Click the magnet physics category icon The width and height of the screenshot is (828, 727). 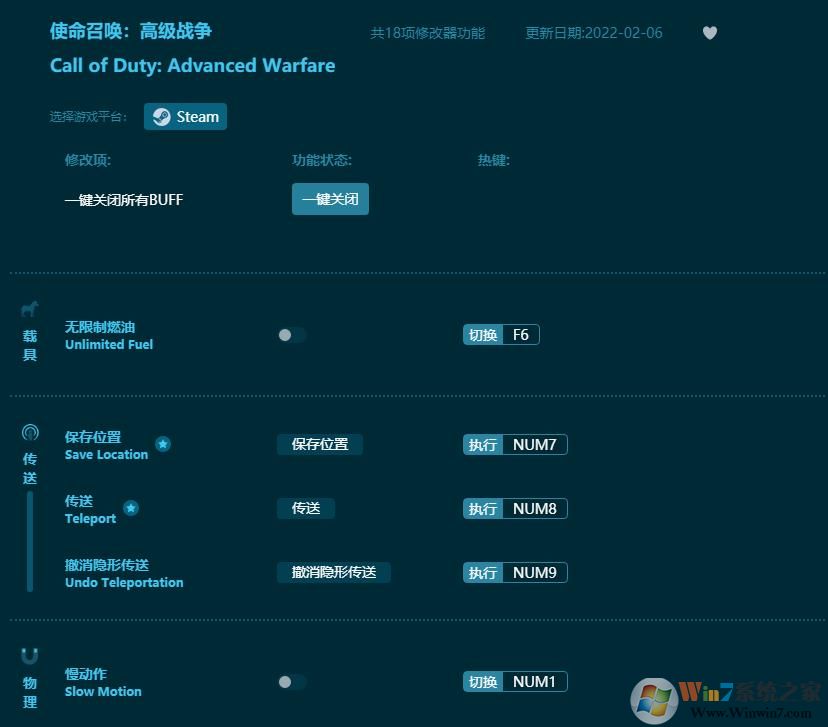coord(30,656)
